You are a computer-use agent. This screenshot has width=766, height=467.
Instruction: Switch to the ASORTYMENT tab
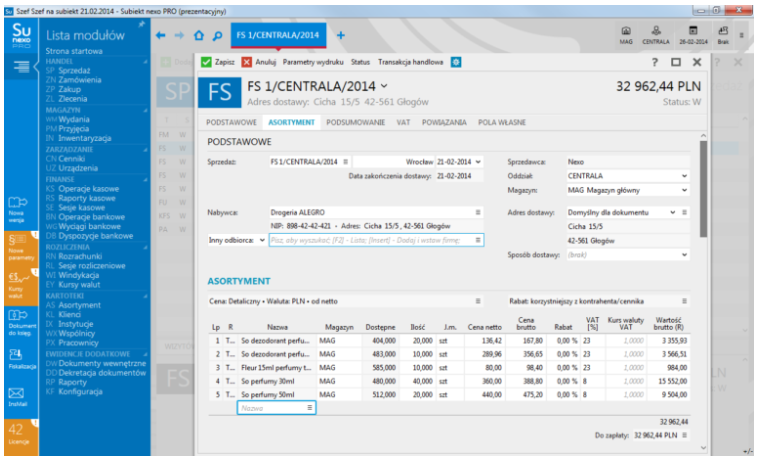pyautogui.click(x=291, y=123)
